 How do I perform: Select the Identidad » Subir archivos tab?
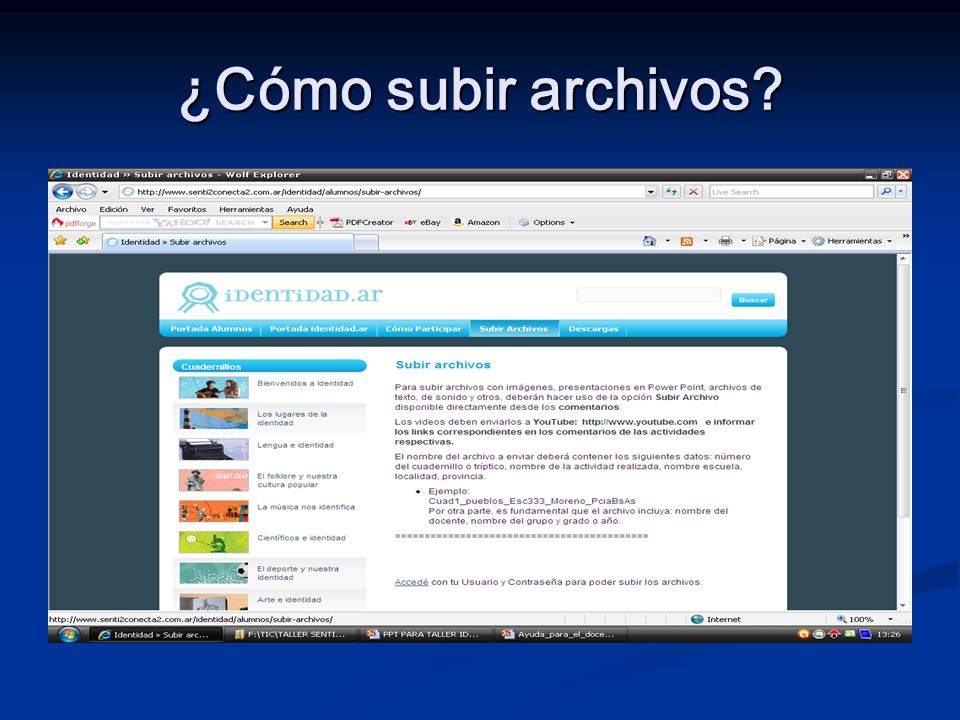pos(228,242)
